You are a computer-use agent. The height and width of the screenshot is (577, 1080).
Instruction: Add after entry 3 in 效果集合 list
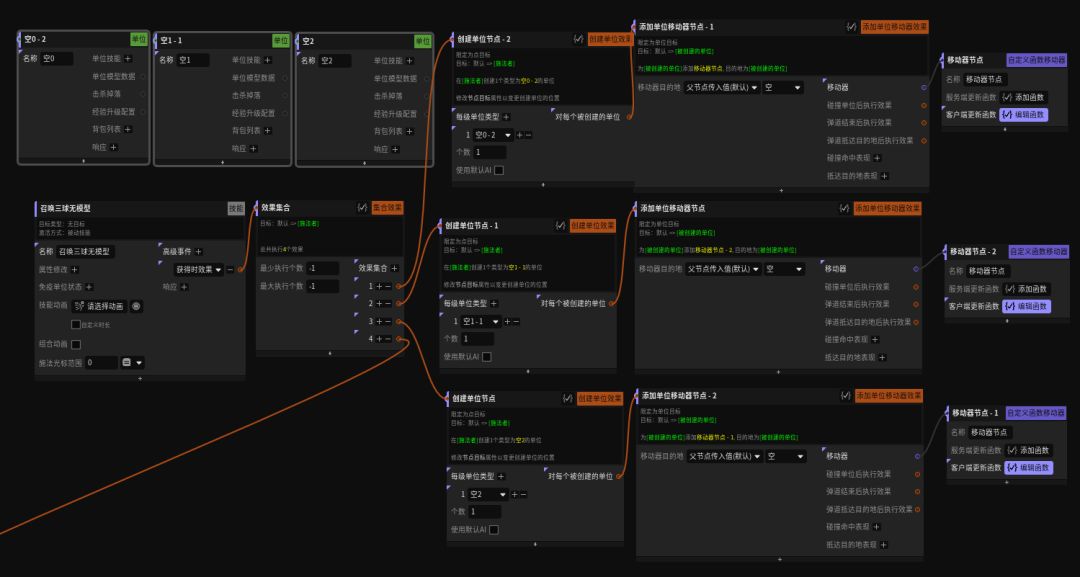pos(380,321)
